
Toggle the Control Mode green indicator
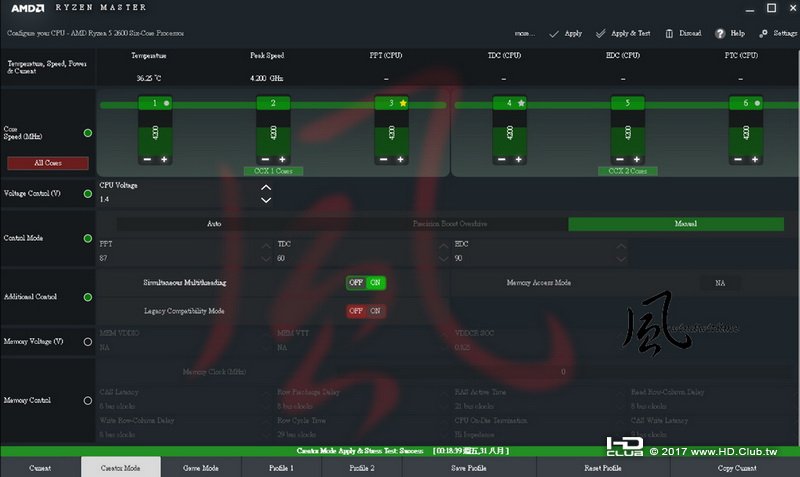pos(88,238)
